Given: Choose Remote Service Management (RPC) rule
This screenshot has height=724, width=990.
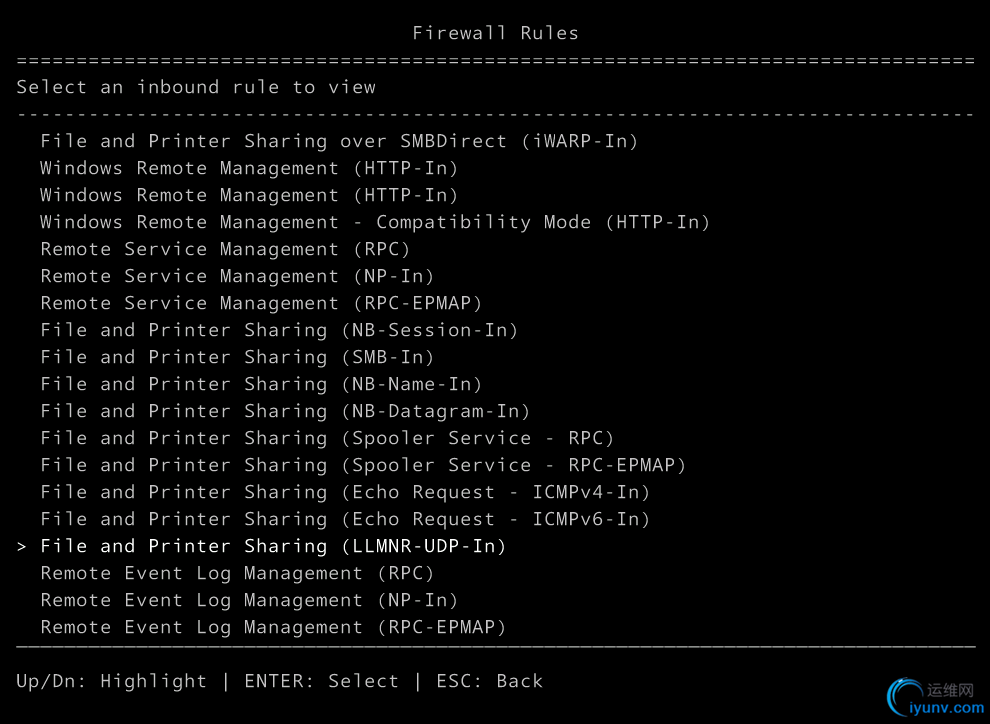Looking at the screenshot, I should pos(225,249).
